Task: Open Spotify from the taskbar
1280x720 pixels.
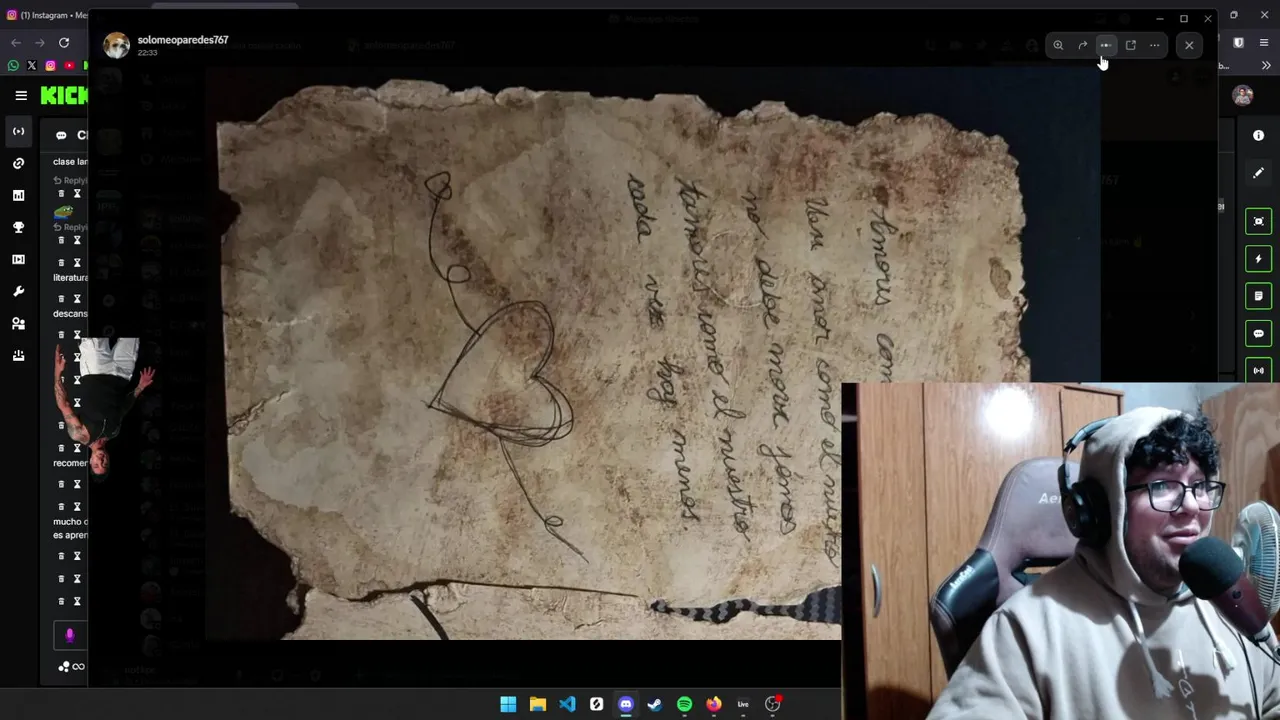Action: pos(684,704)
